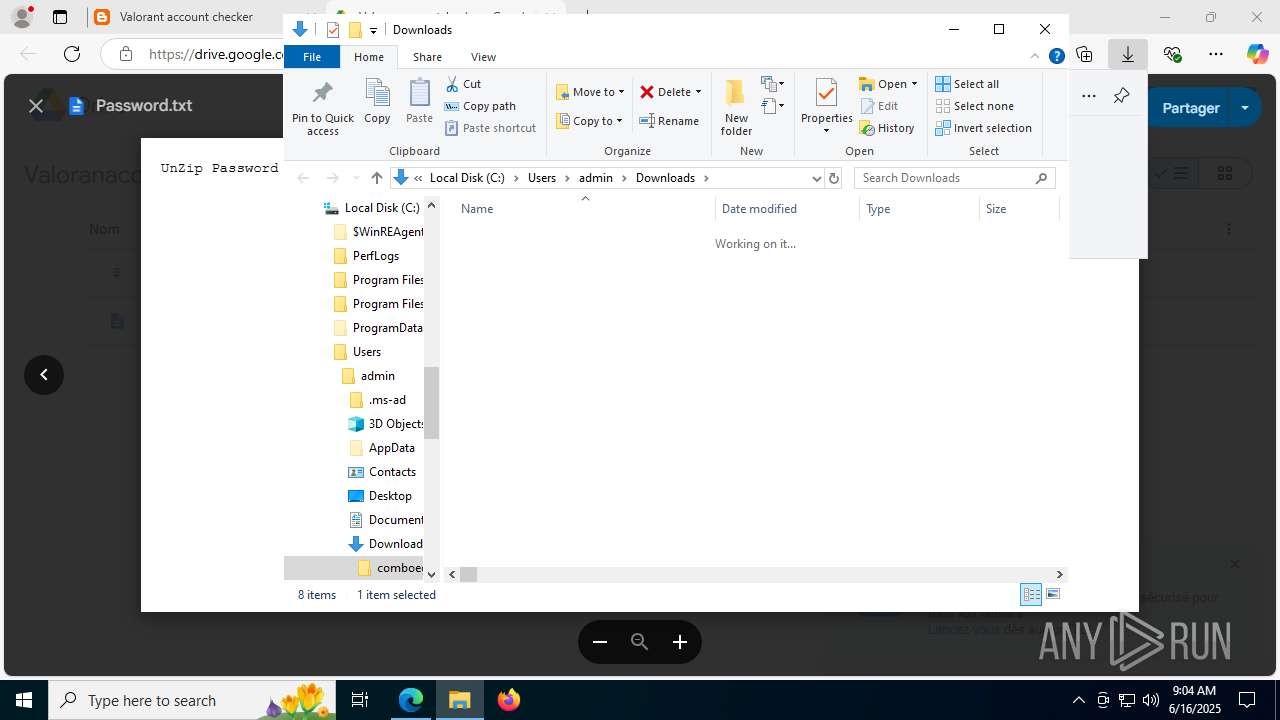Click the tree pane's vertical scrollbar thumb
This screenshot has width=1280, height=720.
point(432,402)
